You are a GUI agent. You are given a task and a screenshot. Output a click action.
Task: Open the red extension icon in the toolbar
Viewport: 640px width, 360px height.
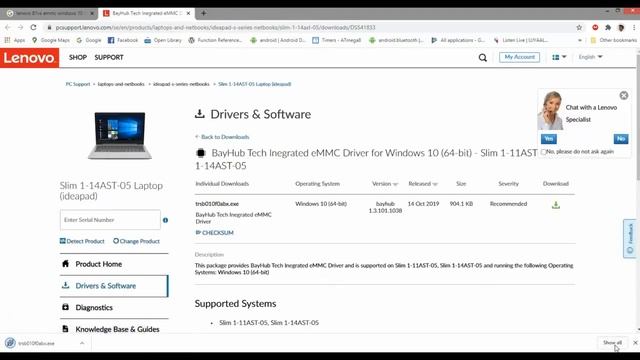[x=595, y=27]
